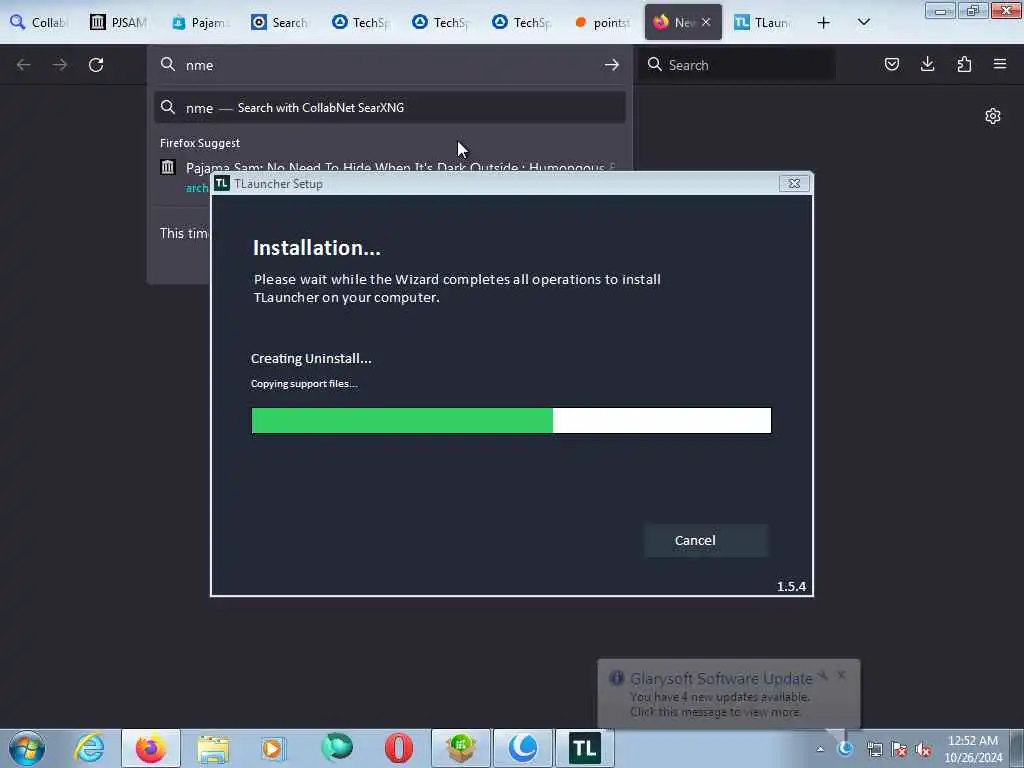Viewport: 1024px width, 768px height.
Task: Expand the list all tabs dropdown
Action: click(863, 22)
